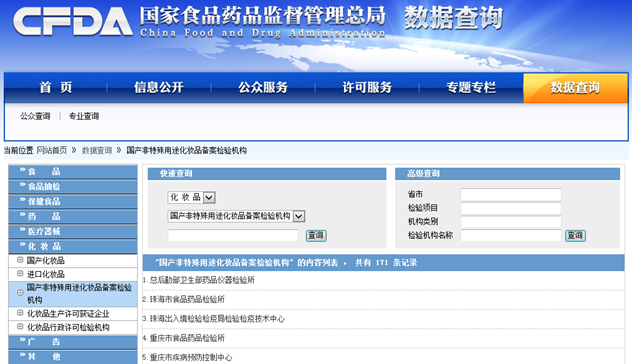Select 化妆品行政许可检验机构 tree item
Screen dimensions: 632x364
tap(68, 327)
